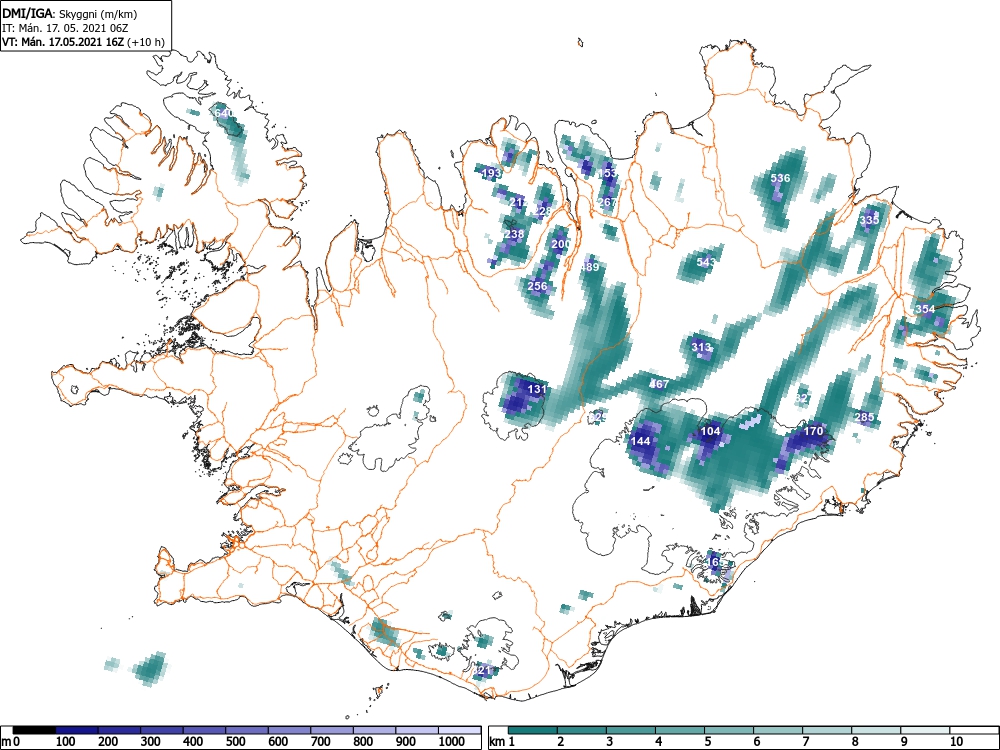
Task: Select the VT Mán. 17.05.2021 16Z line
Action: [83, 42]
